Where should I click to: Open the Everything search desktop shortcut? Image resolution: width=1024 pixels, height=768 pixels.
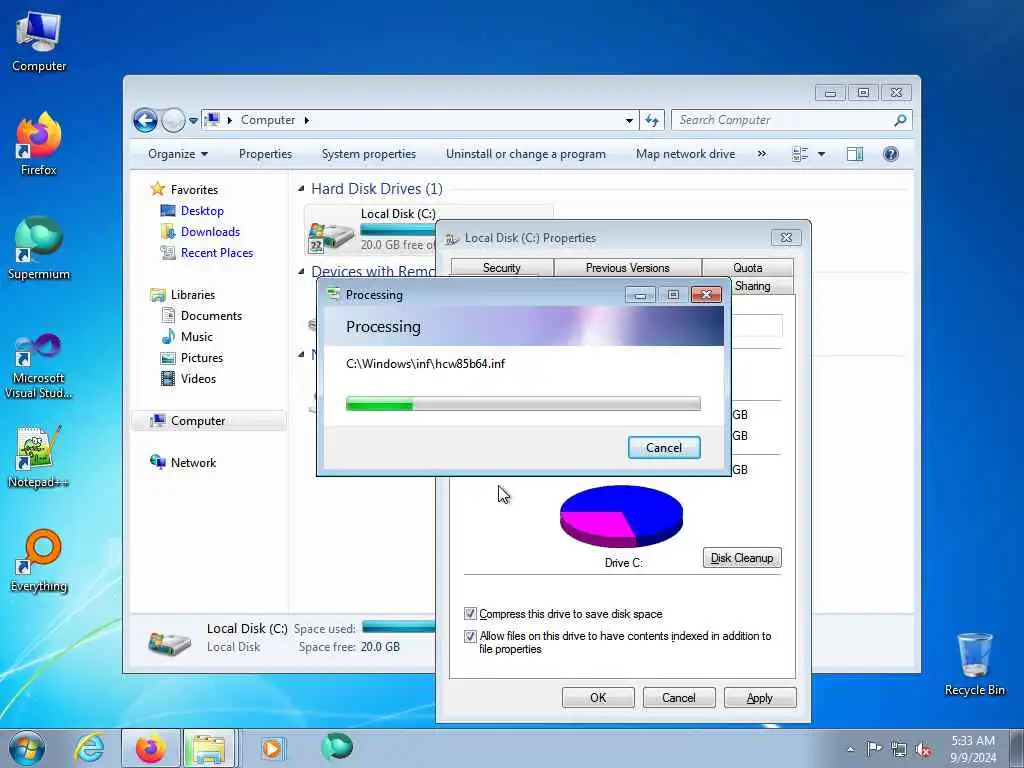39,560
